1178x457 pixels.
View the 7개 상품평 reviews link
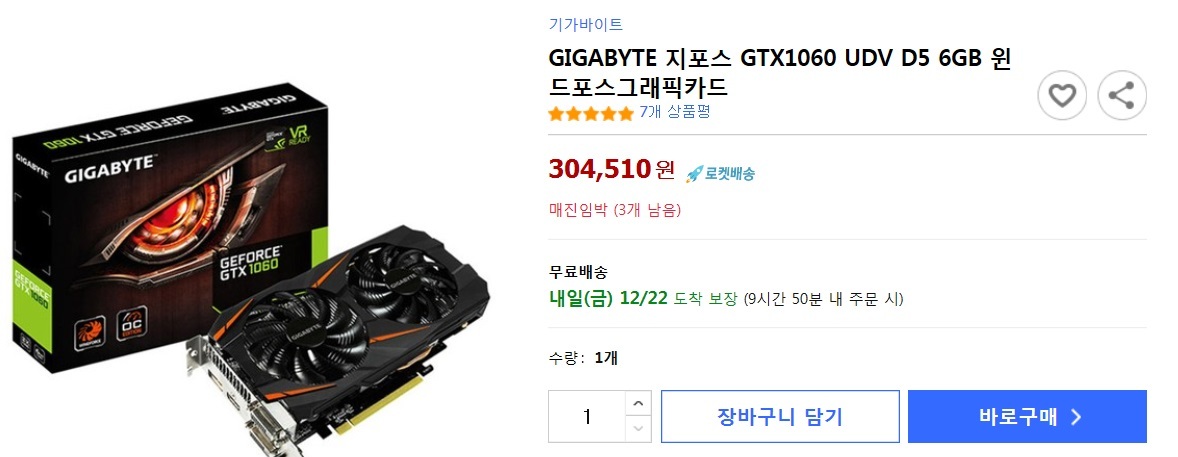pyautogui.click(x=674, y=112)
